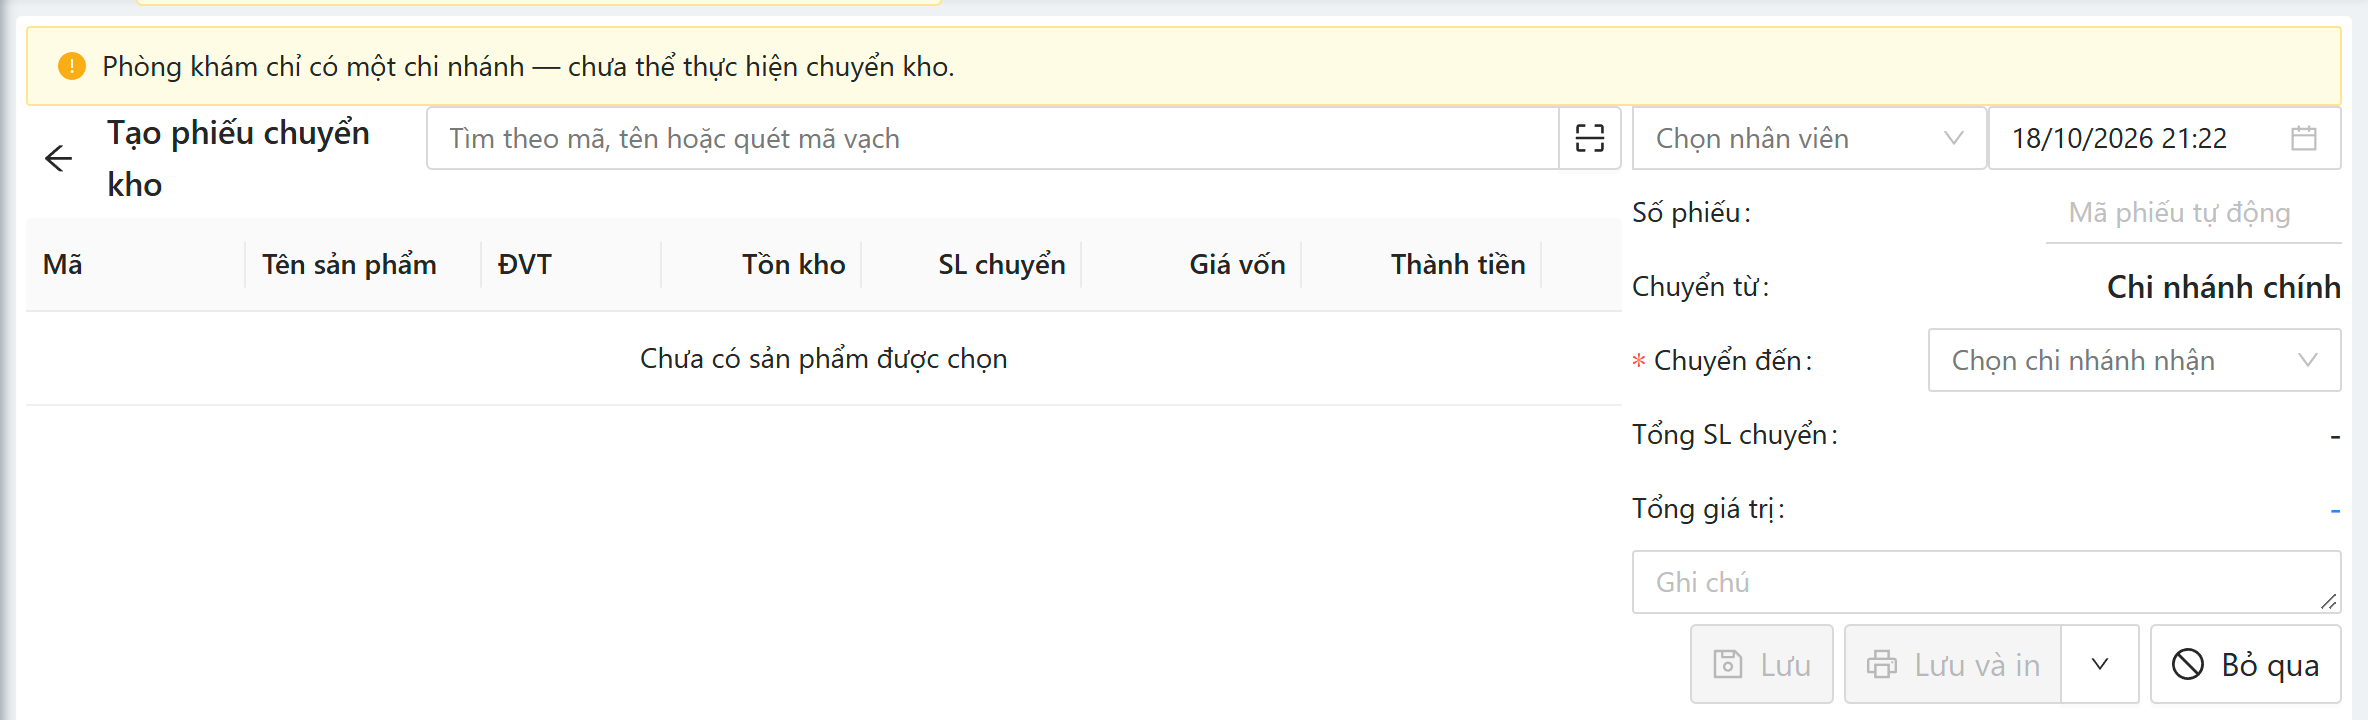Image resolution: width=2368 pixels, height=720 pixels.
Task: Click the orange warning icon in banner
Action: tap(72, 66)
